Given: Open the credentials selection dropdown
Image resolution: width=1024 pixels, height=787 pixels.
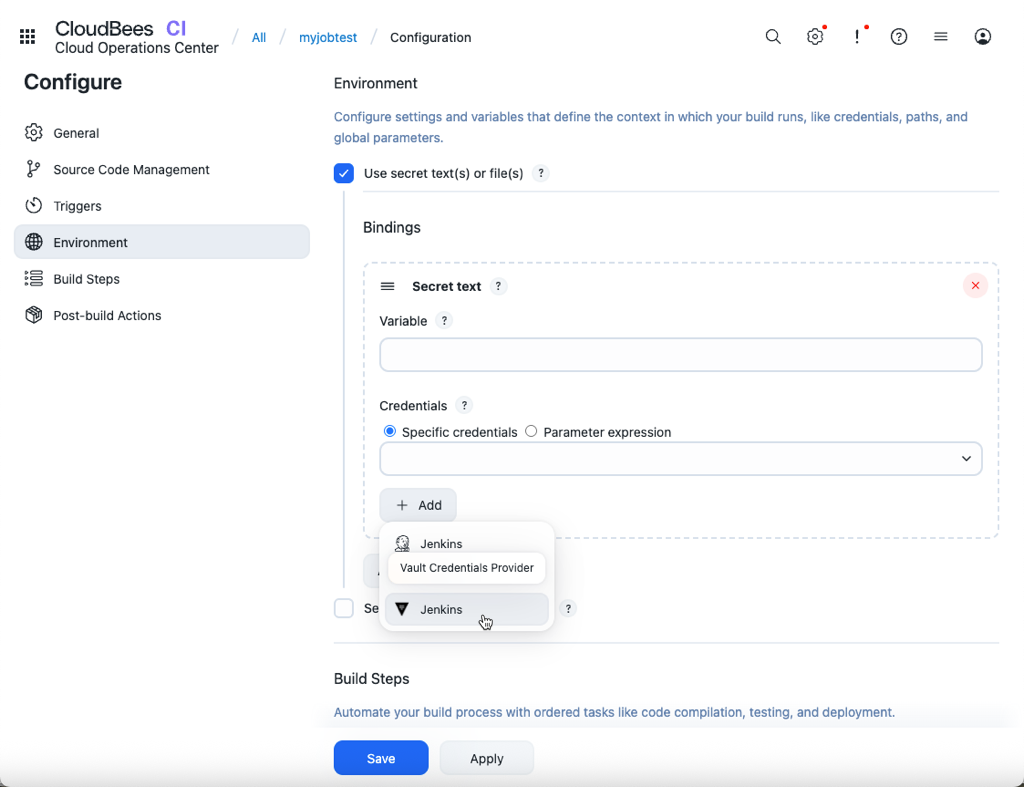Looking at the screenshot, I should (680, 458).
